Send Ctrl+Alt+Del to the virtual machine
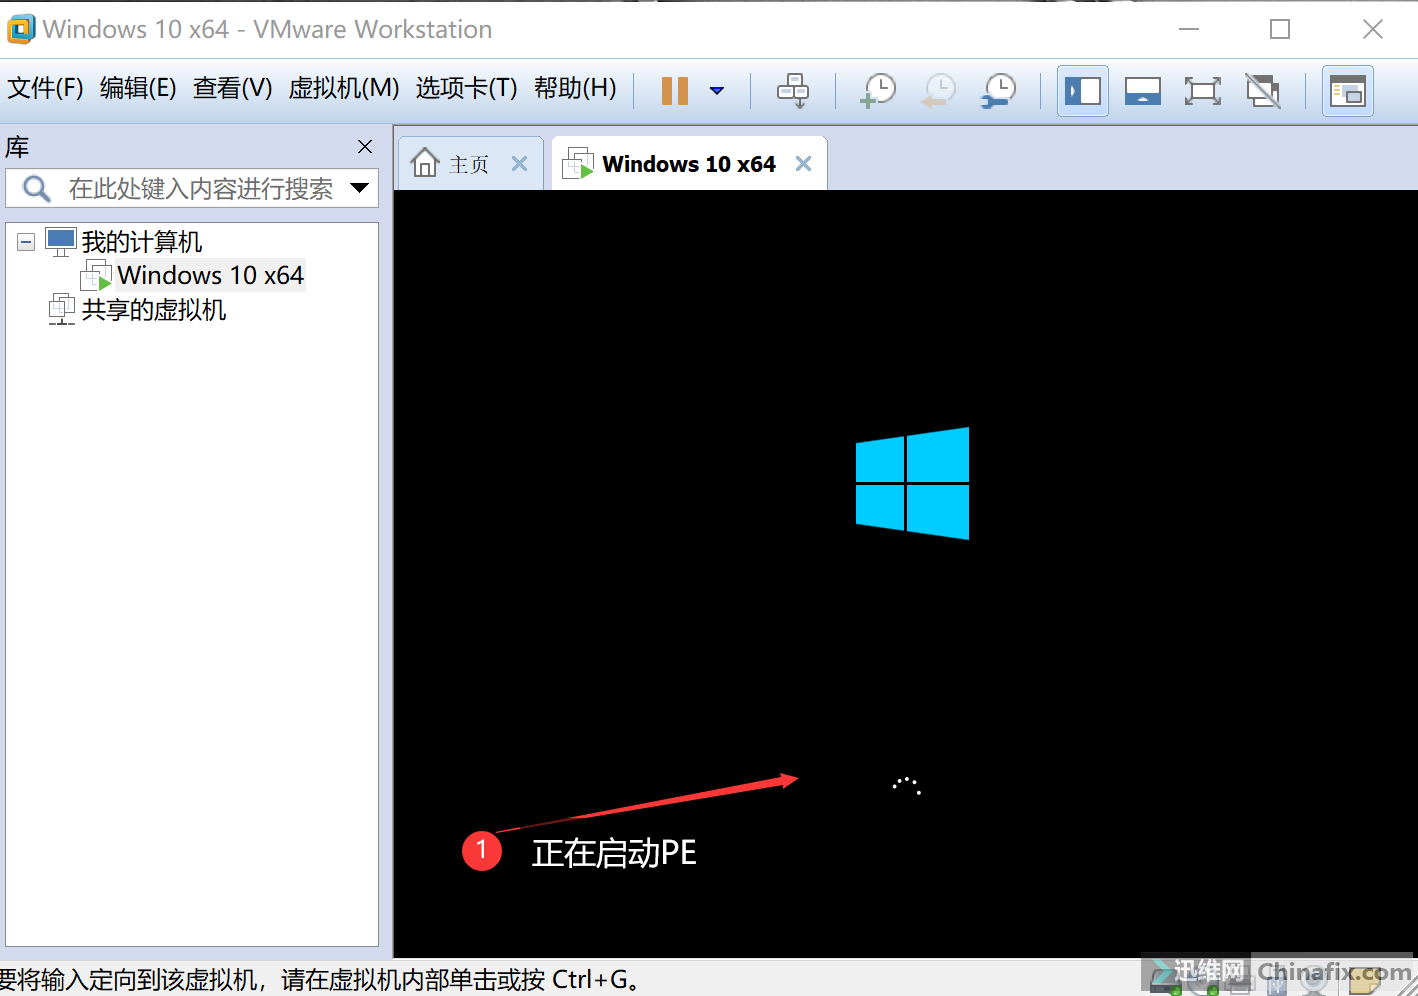The height and width of the screenshot is (996, 1418). point(793,91)
